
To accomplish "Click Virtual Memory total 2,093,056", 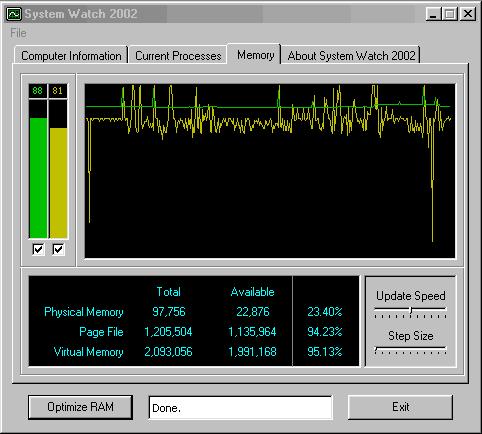I will pyautogui.click(x=168, y=352).
